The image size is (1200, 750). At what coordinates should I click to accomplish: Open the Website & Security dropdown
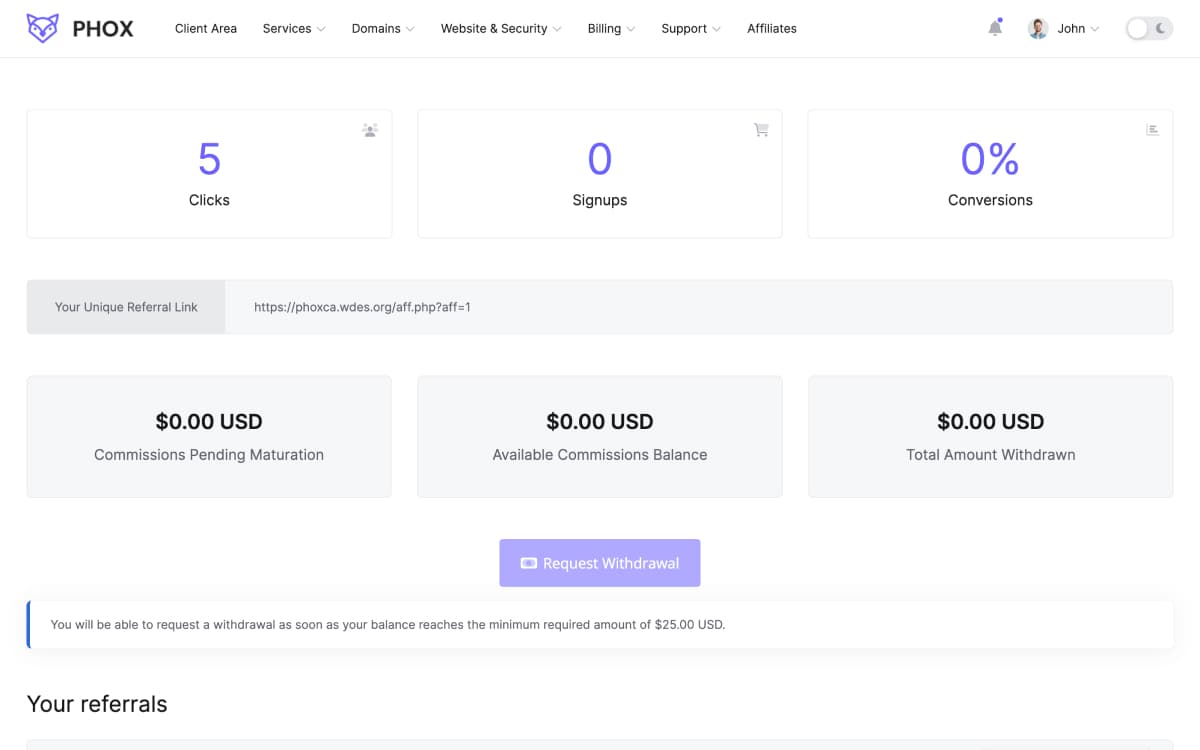tap(501, 29)
